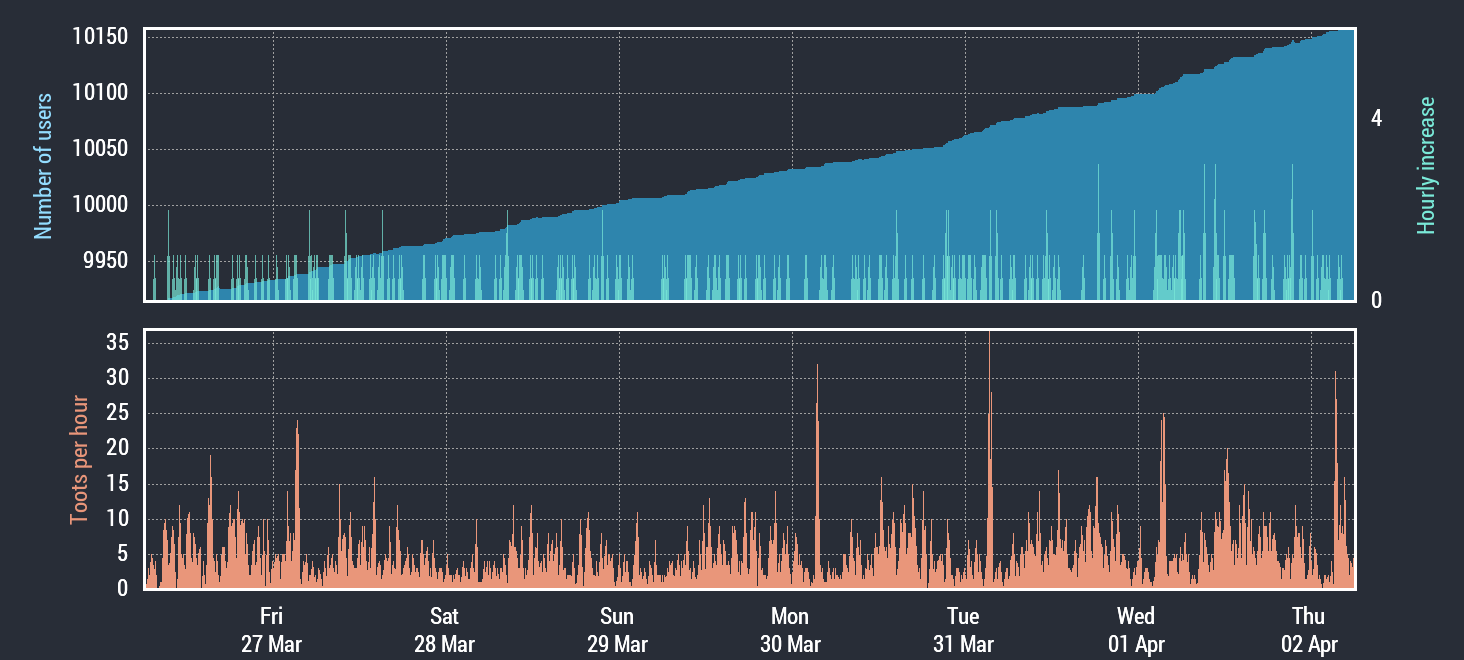Viewport: 1464px width, 660px height.
Task: Click the "Toots per hour" axis title
Action: [79, 460]
